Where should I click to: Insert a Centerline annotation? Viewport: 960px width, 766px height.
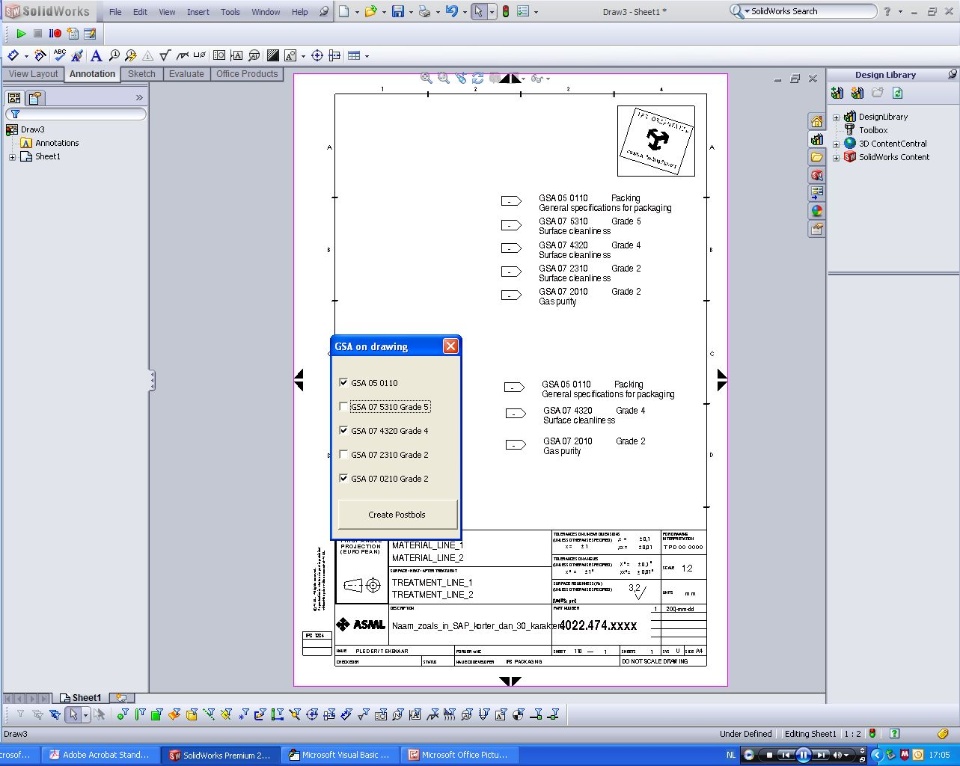334,56
